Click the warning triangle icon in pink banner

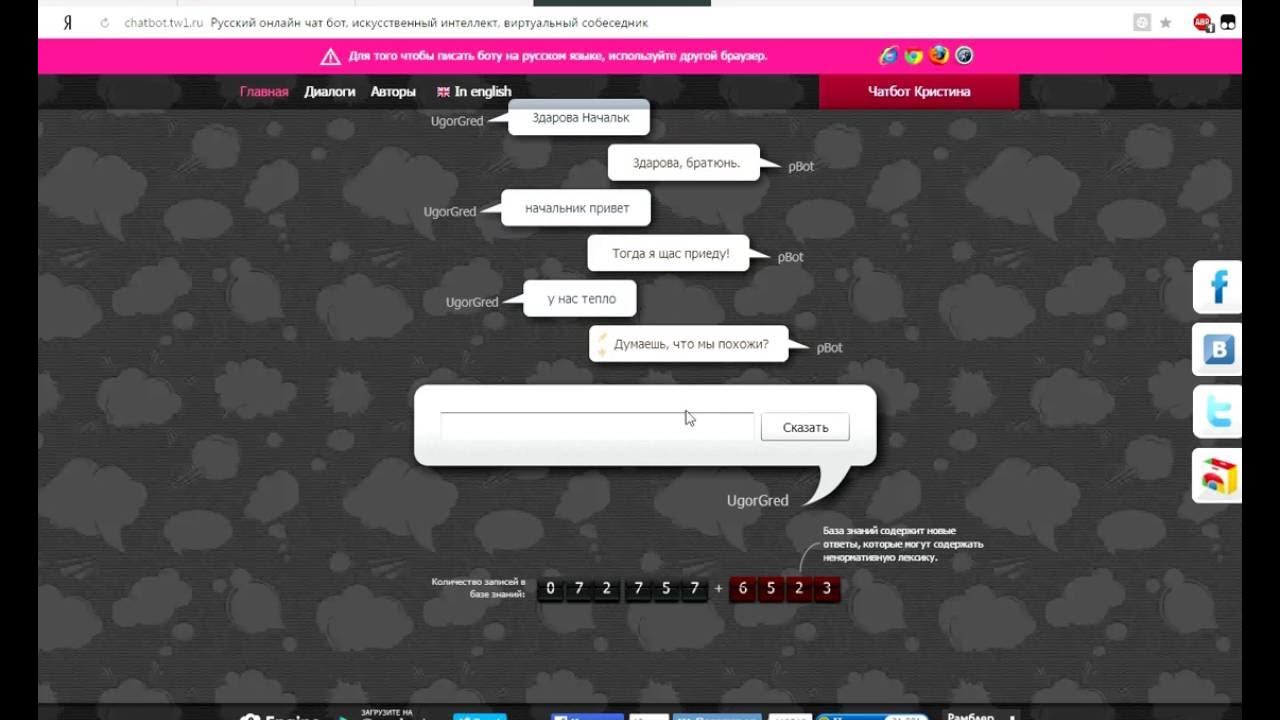coord(331,56)
